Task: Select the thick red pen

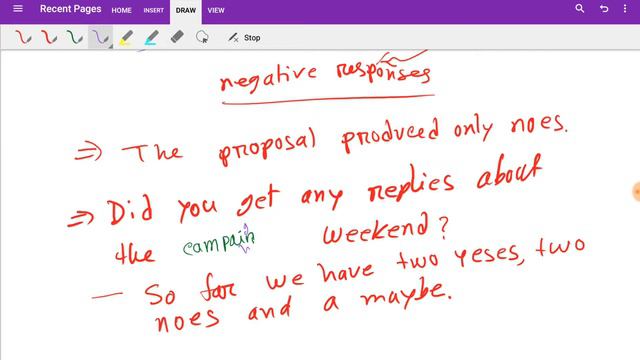Action: pos(49,37)
